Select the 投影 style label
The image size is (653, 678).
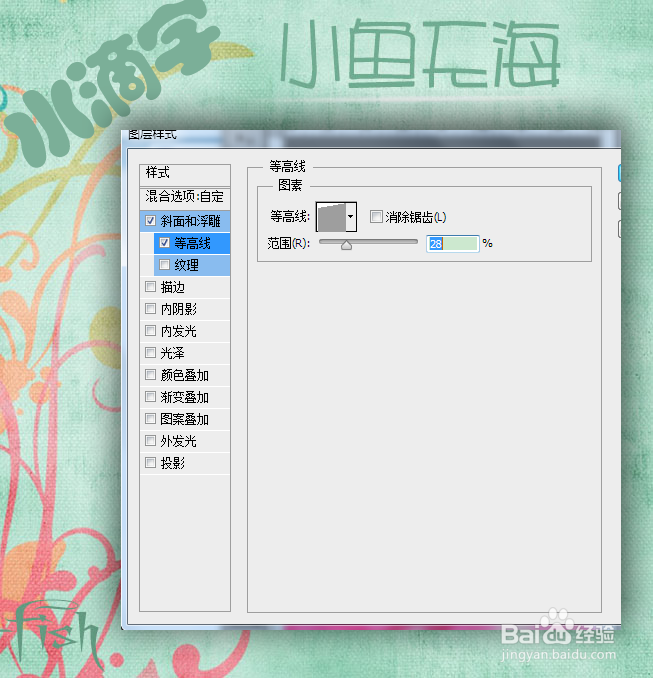click(173, 464)
